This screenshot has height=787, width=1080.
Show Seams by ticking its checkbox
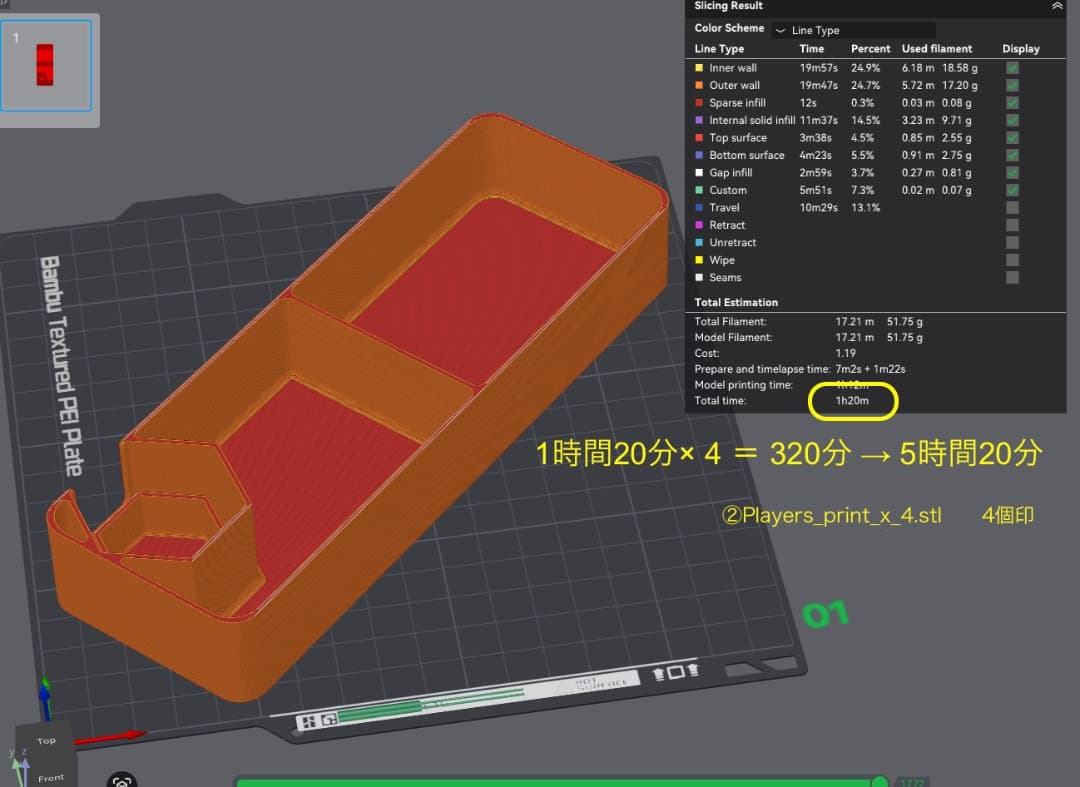tap(1012, 278)
